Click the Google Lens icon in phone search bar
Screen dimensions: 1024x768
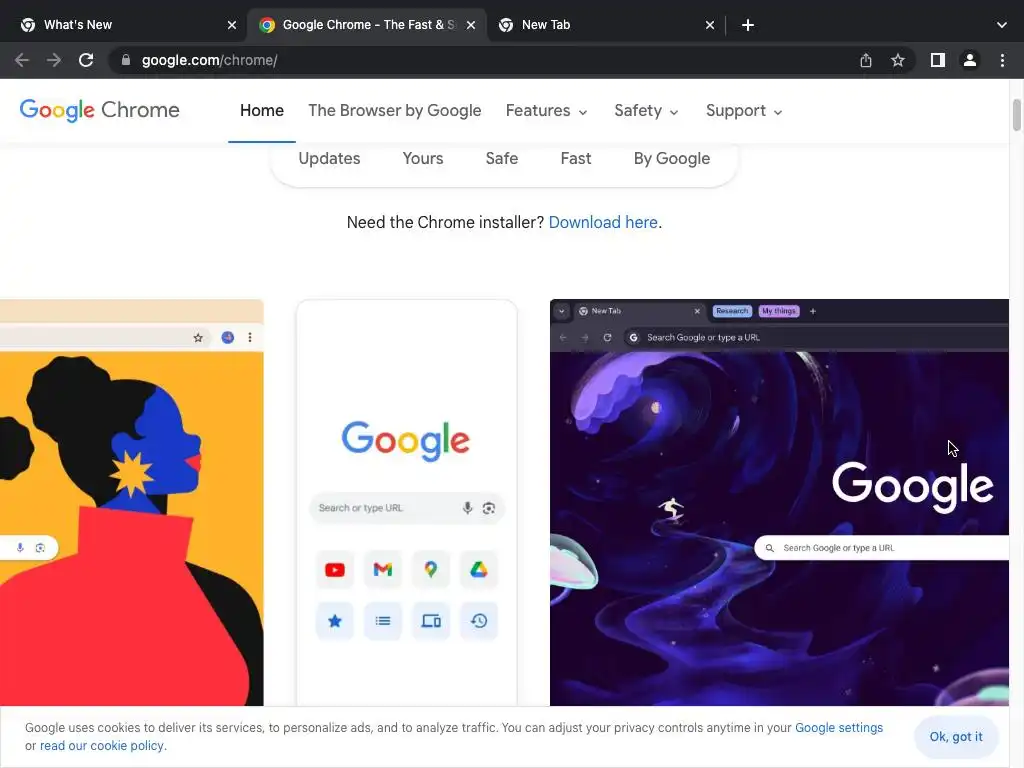point(488,508)
